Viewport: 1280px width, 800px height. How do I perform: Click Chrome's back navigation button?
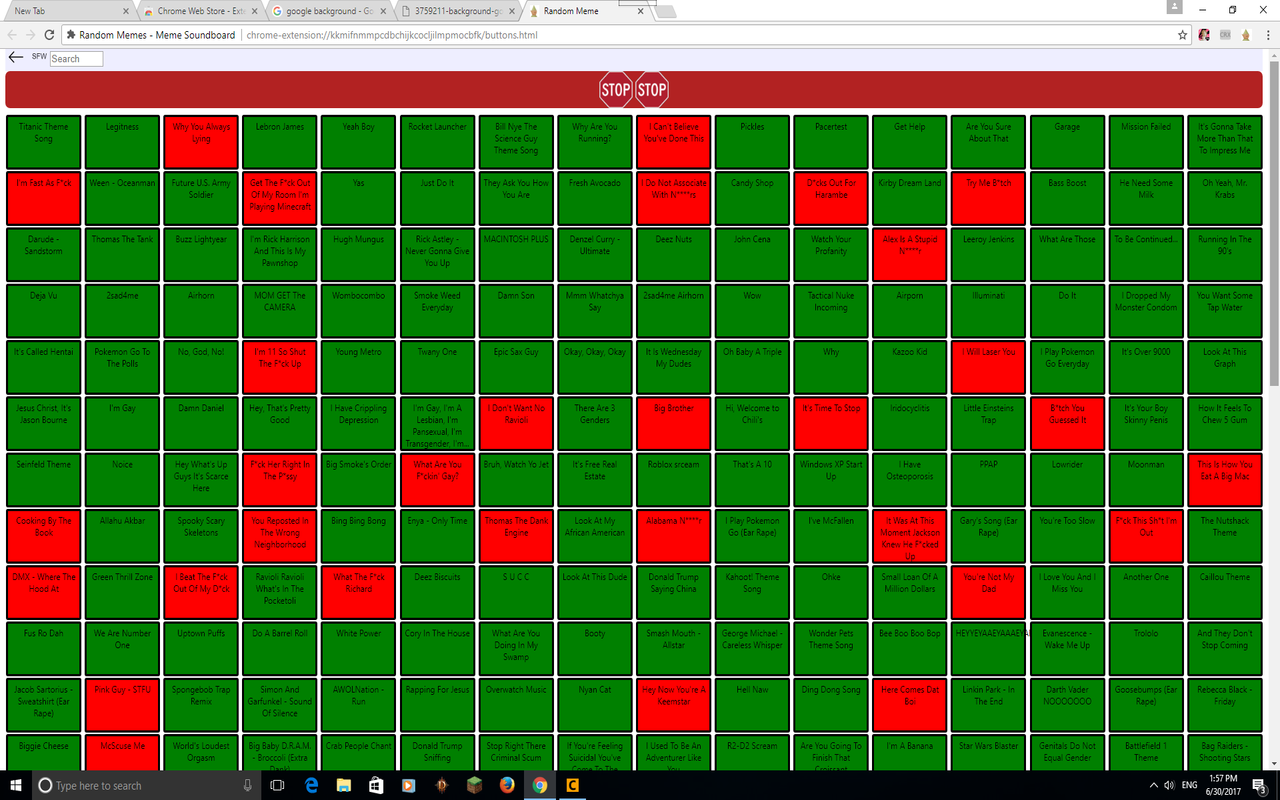[11, 34]
